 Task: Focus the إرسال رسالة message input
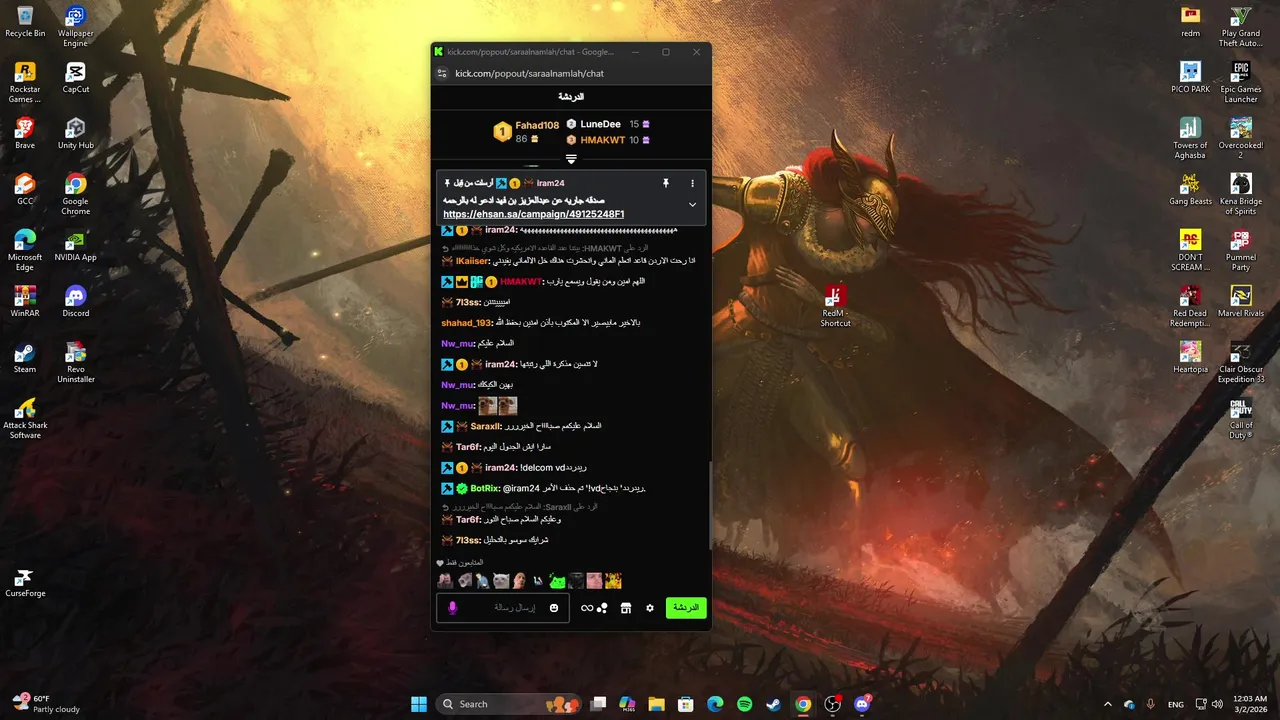point(503,608)
